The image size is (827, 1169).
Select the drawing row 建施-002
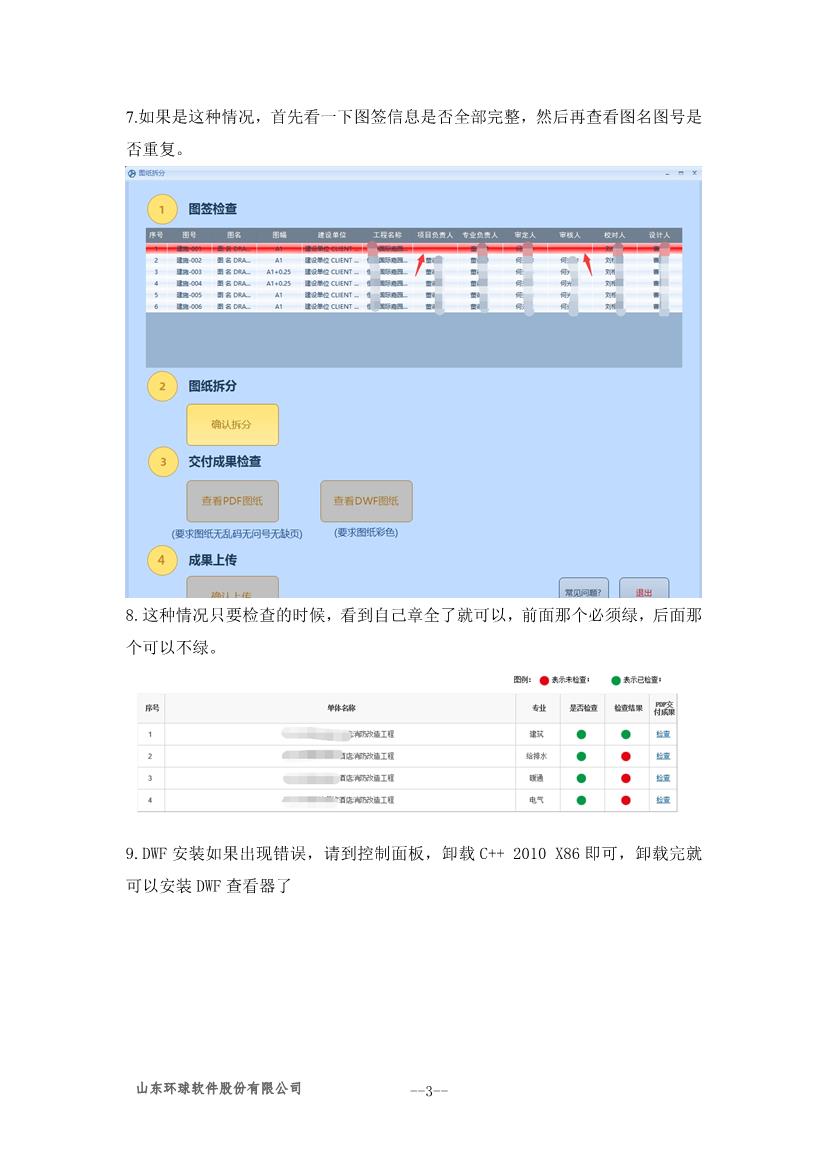point(414,260)
